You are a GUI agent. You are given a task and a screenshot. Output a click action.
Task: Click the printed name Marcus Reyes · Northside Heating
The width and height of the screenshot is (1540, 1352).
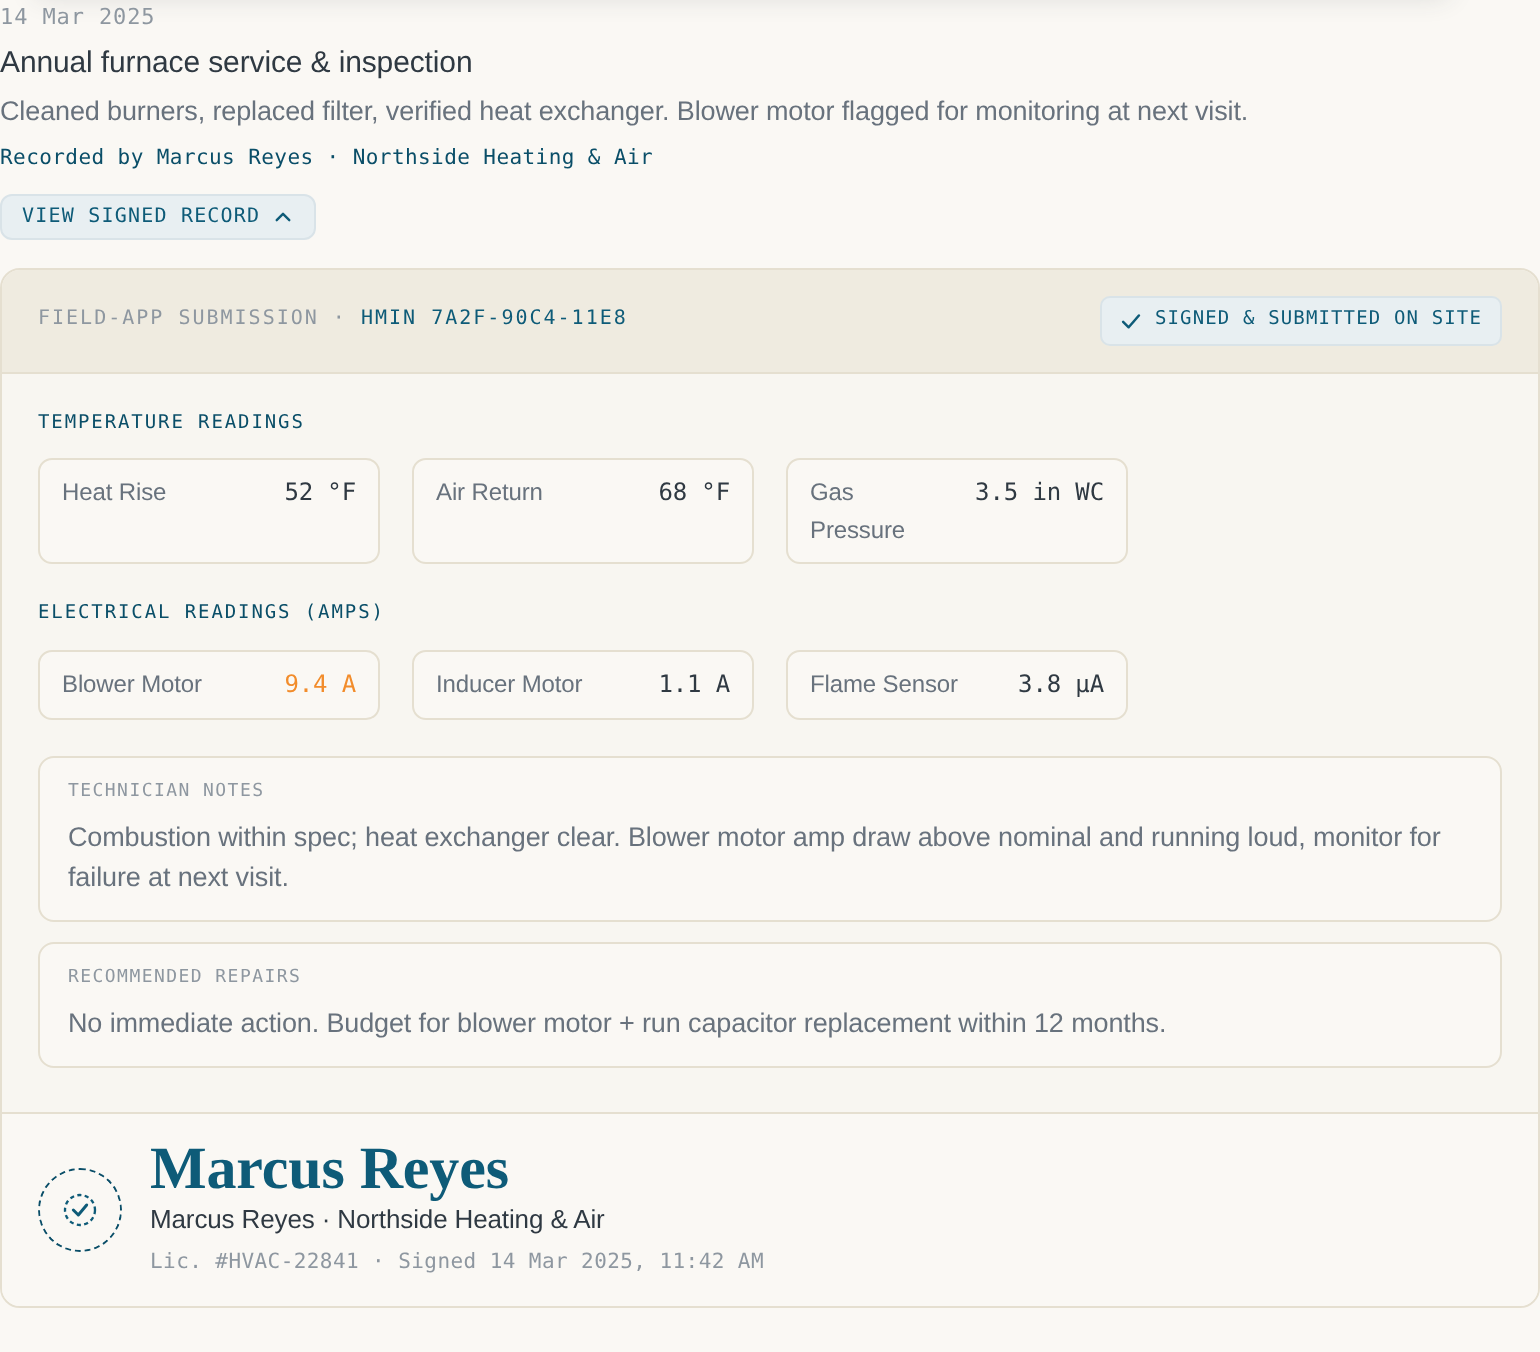377,1220
